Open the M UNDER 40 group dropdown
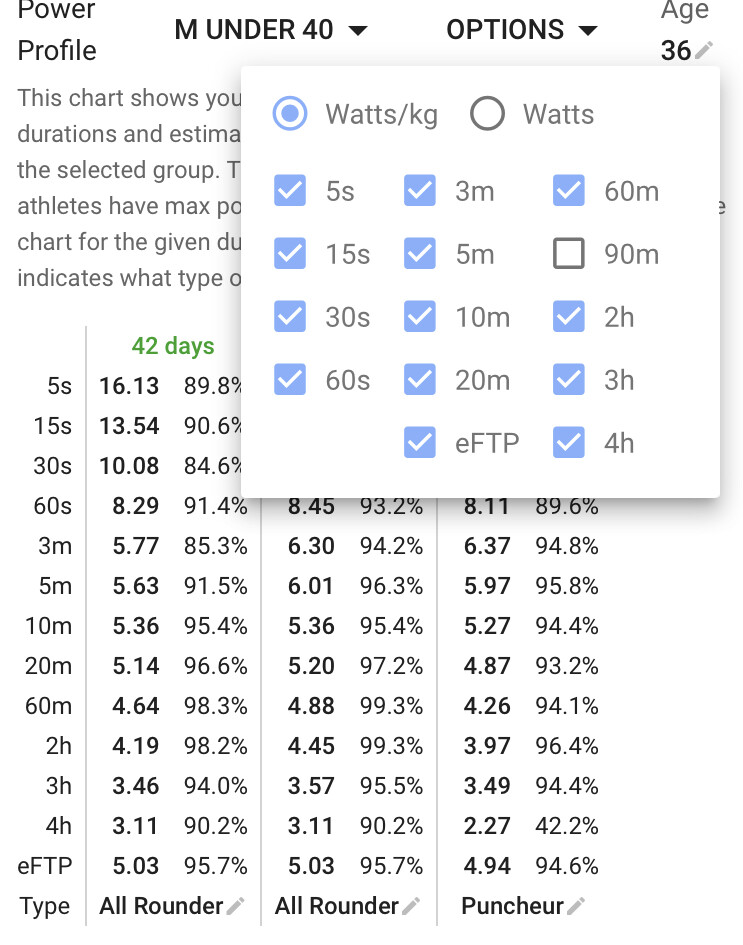 271,30
